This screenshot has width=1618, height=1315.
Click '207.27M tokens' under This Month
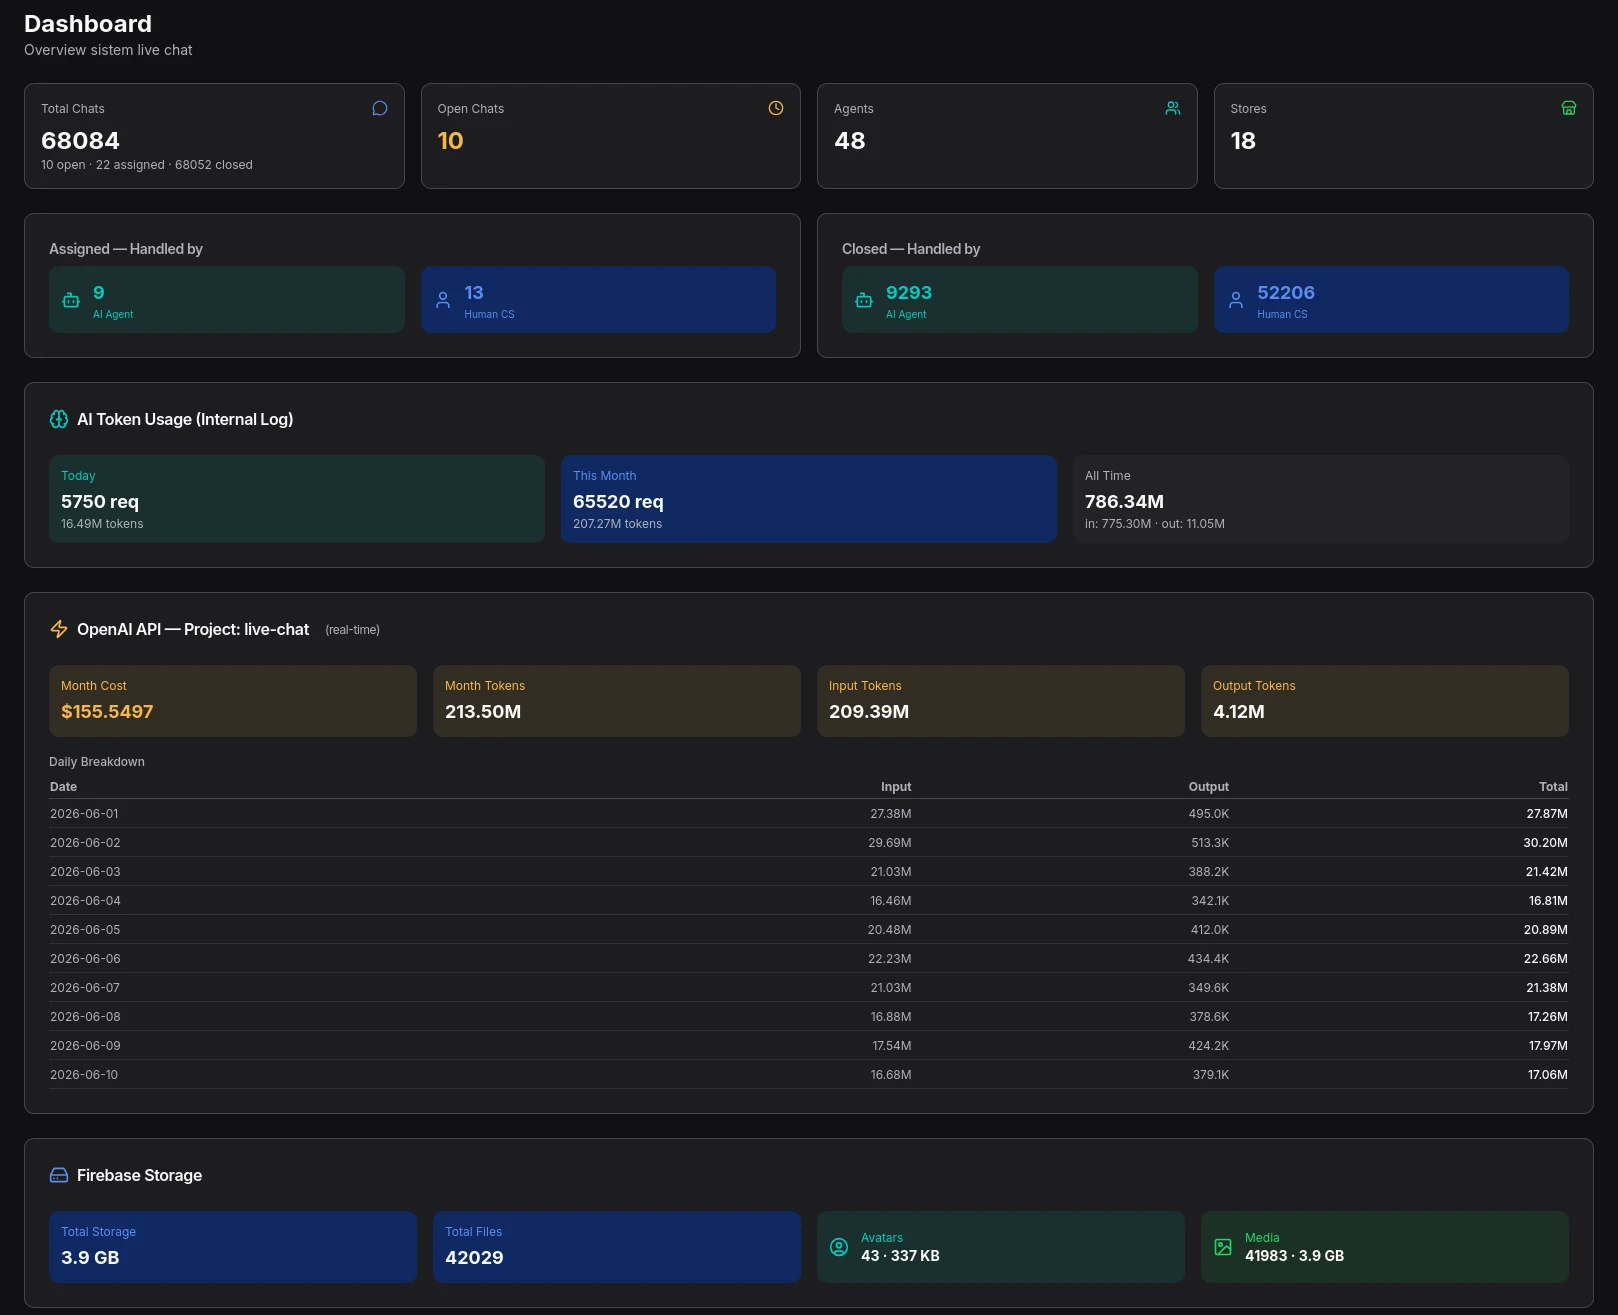[x=617, y=524]
